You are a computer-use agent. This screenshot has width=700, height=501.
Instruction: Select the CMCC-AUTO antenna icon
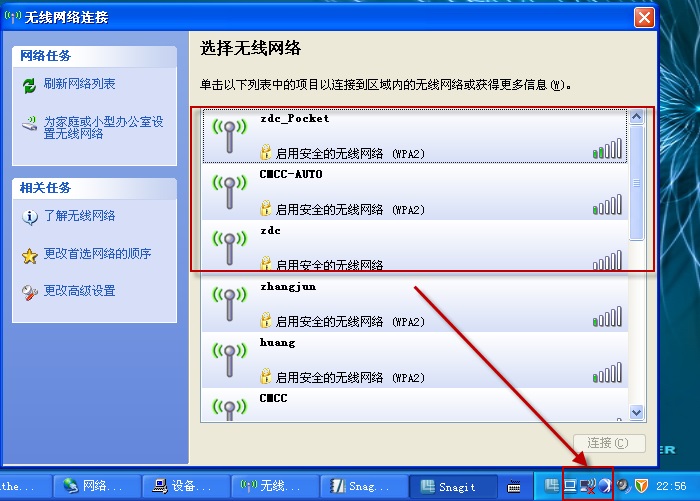point(229,192)
